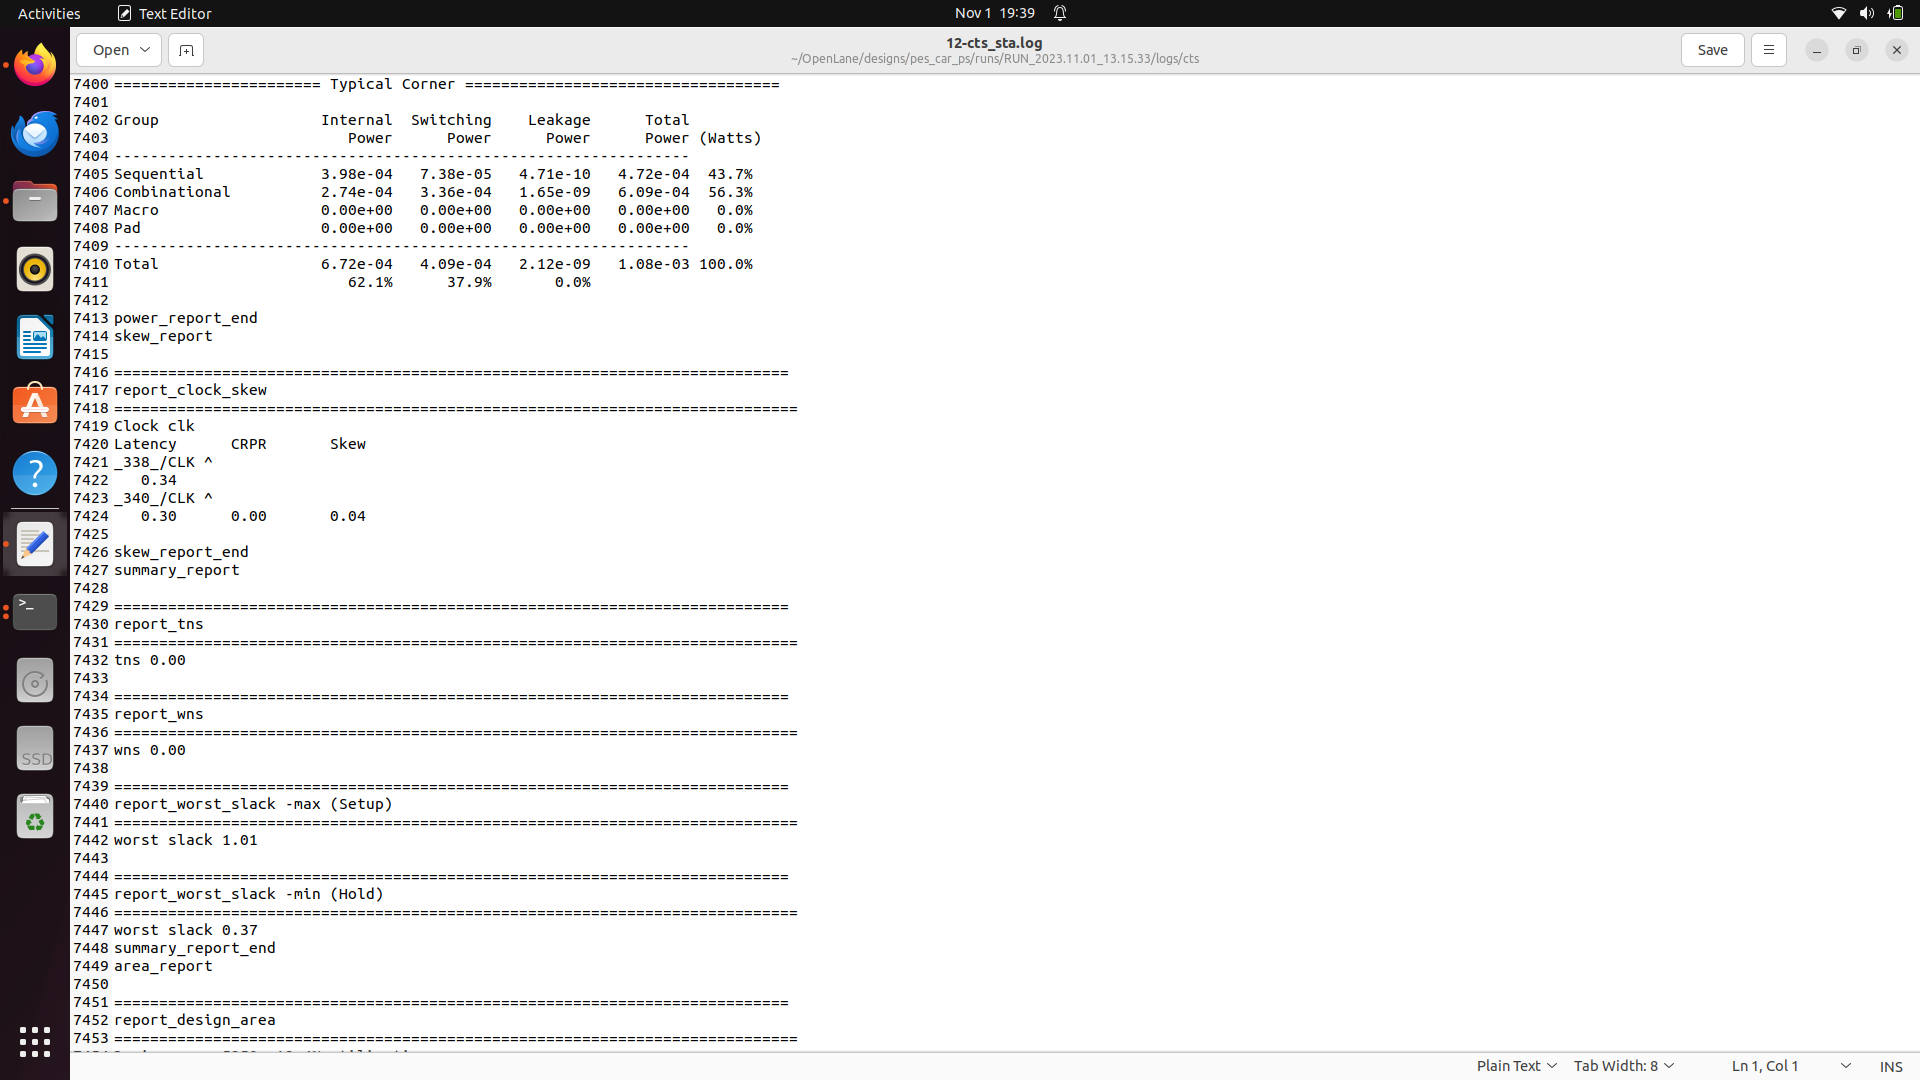Open LibreOffice Writer from dock
Screen dimensions: 1920x1080
pos(35,338)
